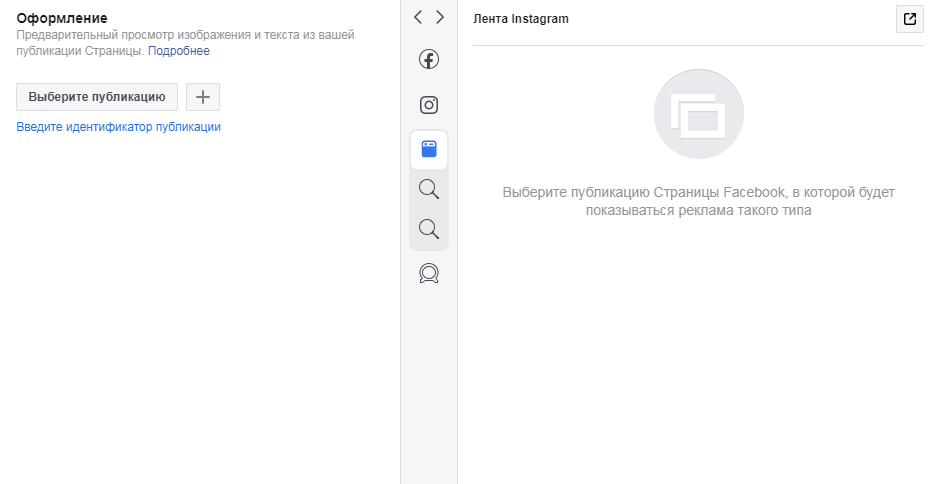This screenshot has height=484, width=931.
Task: Open preview in new window icon
Action: coord(909,19)
